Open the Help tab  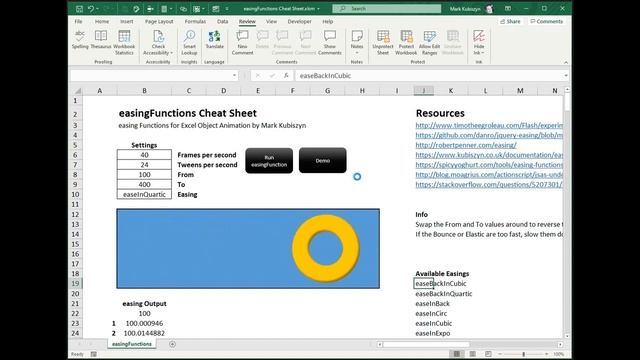[328, 21]
